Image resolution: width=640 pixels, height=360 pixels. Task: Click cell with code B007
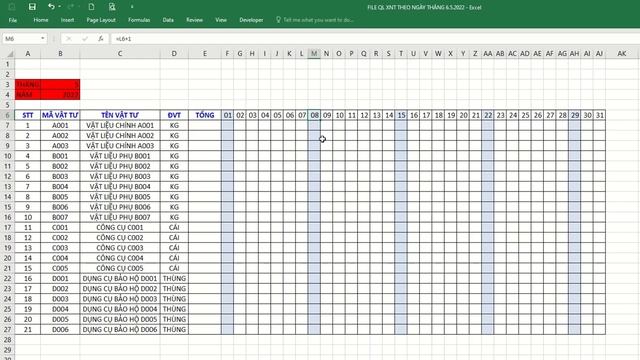(x=60, y=217)
